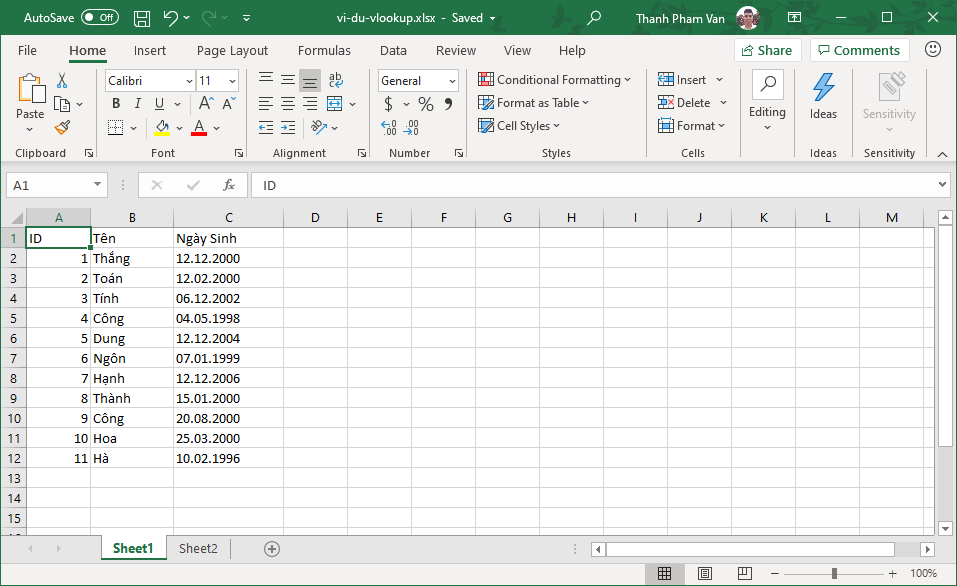
Task: Click the smiley feedback icon
Action: 933,49
